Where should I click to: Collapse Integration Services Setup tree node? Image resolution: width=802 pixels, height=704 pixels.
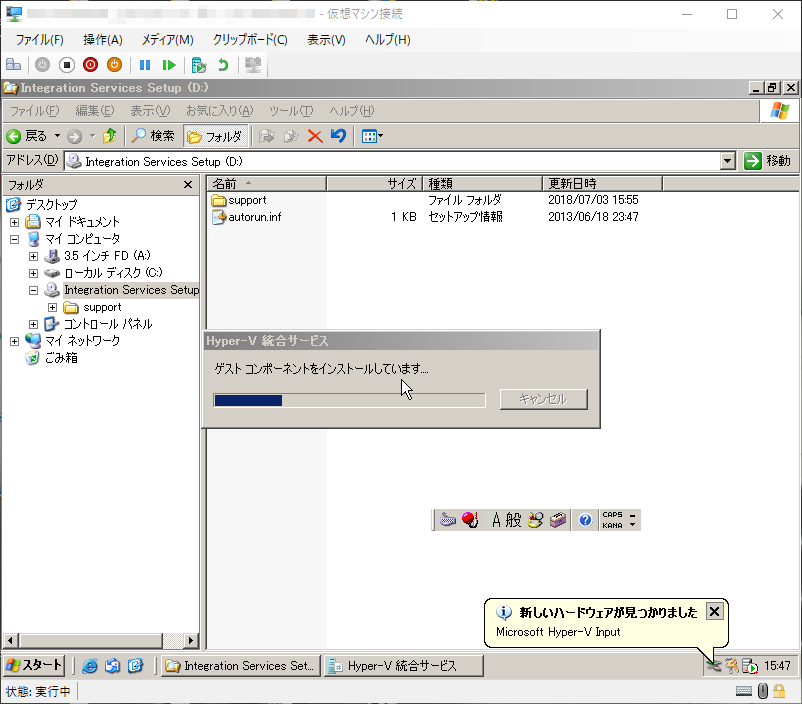33,290
